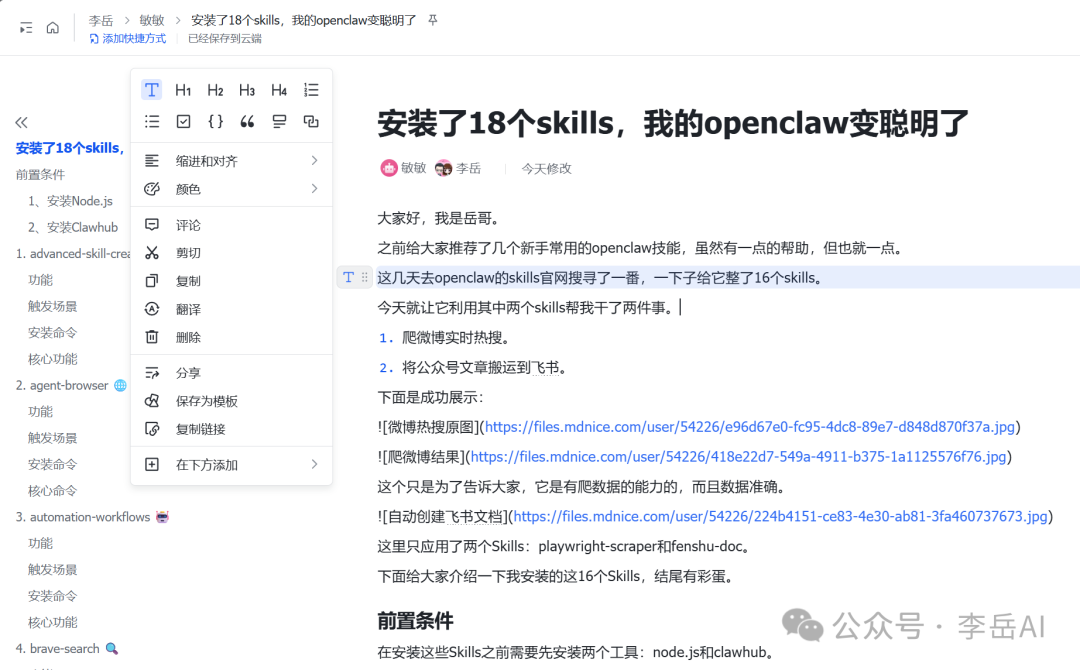Apply Heading 1 format

183,90
